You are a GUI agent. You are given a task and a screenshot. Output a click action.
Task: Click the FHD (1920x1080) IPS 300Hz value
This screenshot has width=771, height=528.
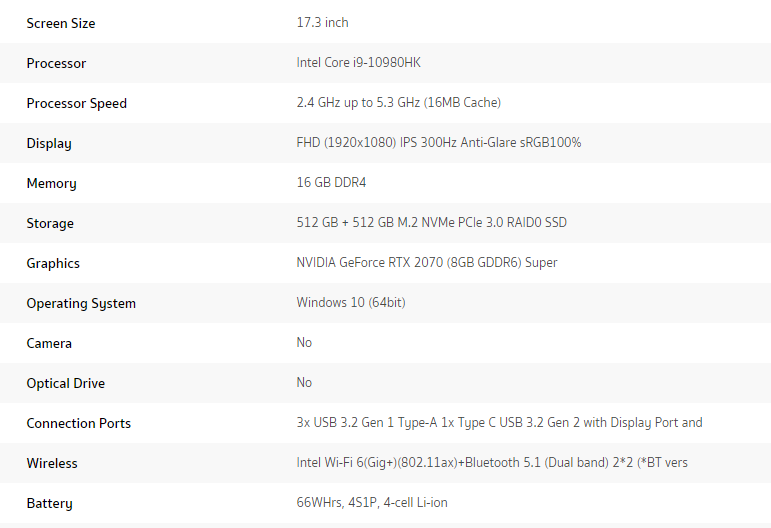tap(439, 143)
